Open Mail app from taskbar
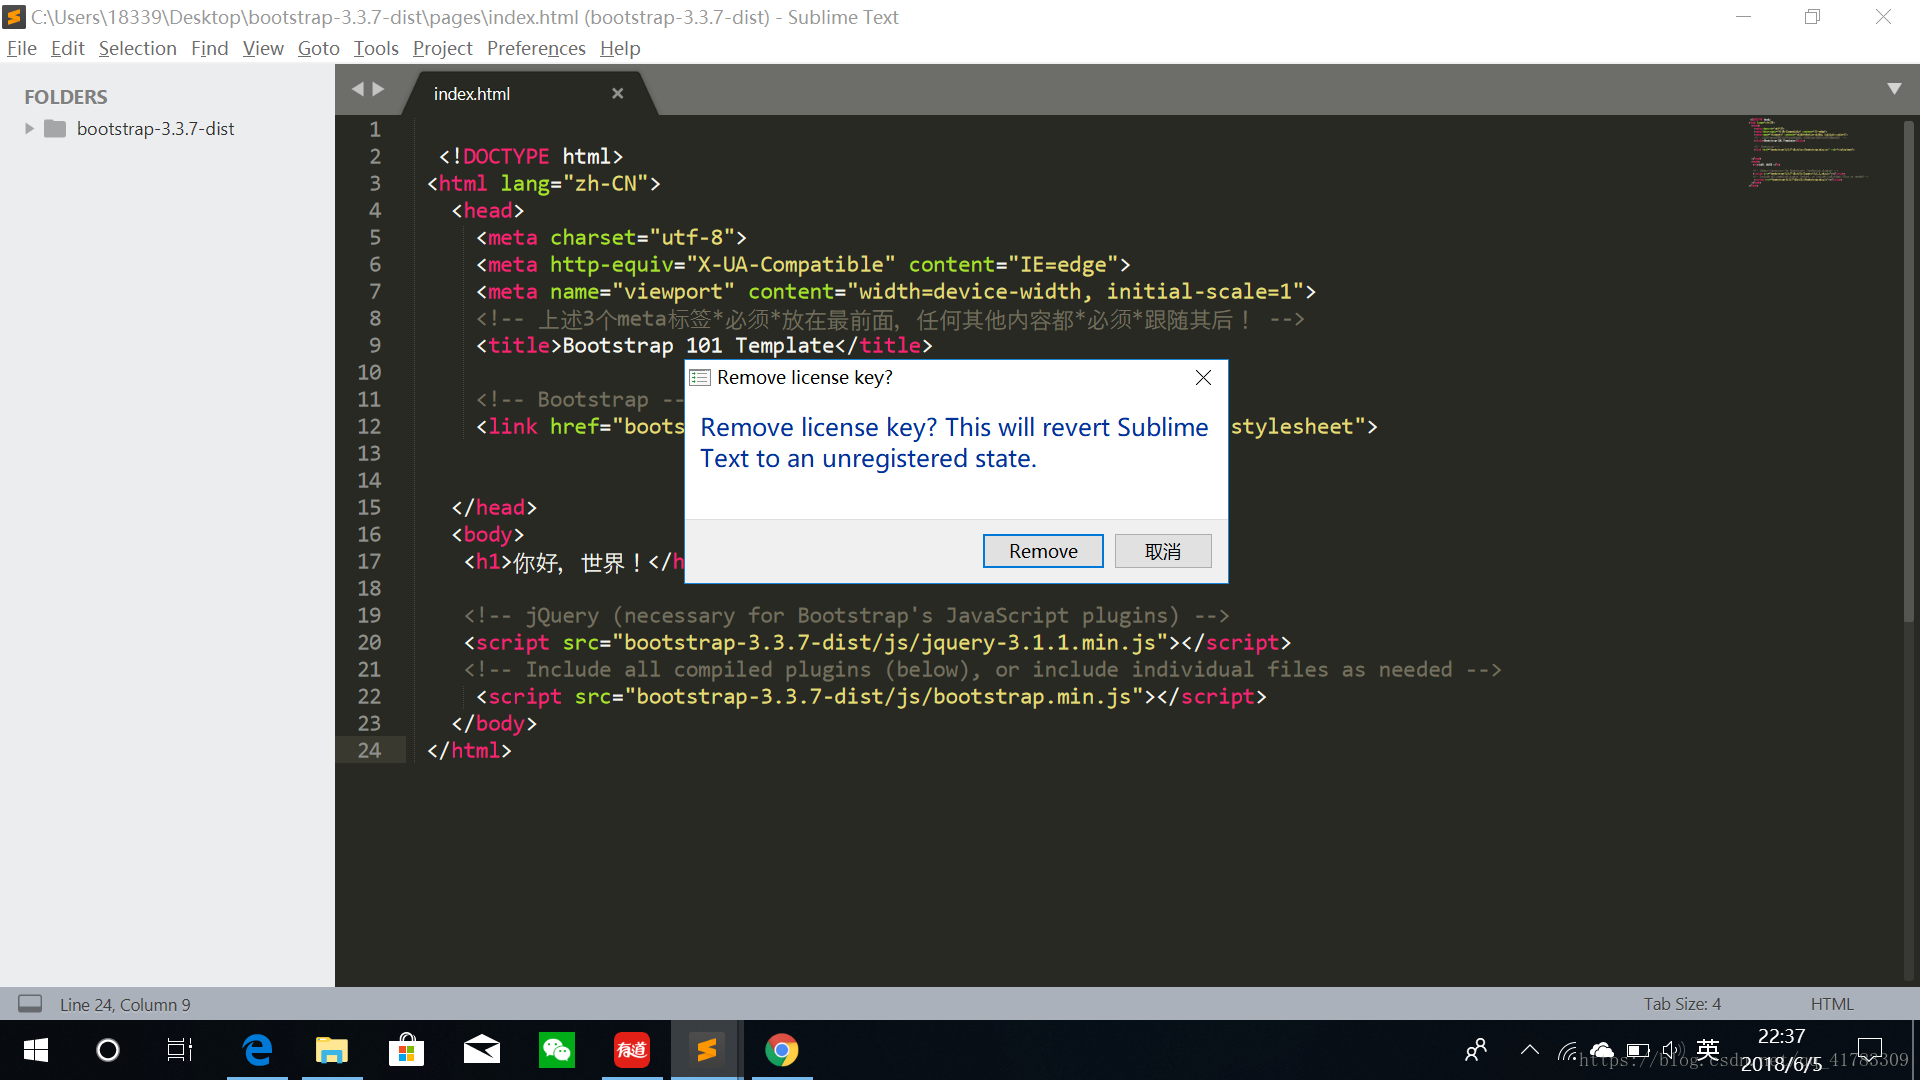 point(482,1050)
